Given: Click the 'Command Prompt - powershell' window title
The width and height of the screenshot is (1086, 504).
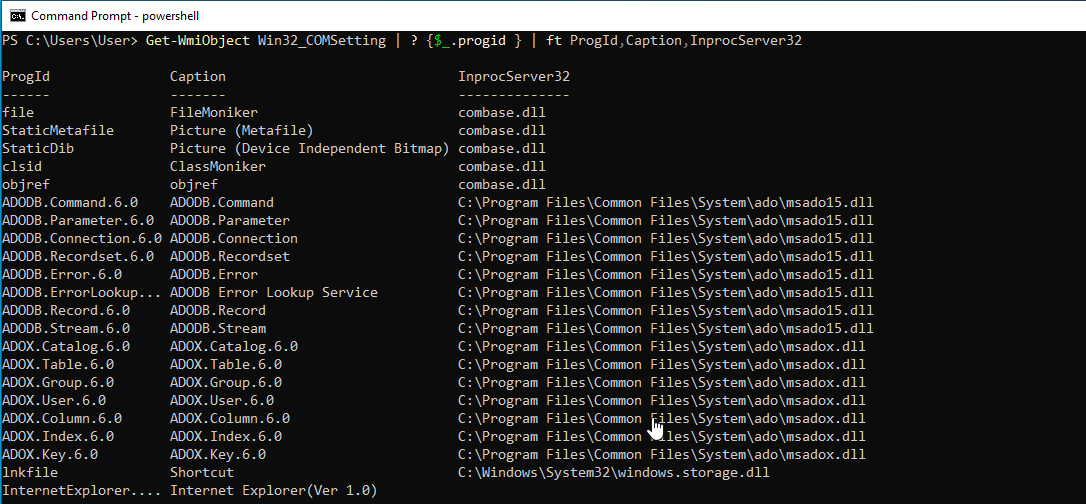Looking at the screenshot, I should pyautogui.click(x=113, y=16).
